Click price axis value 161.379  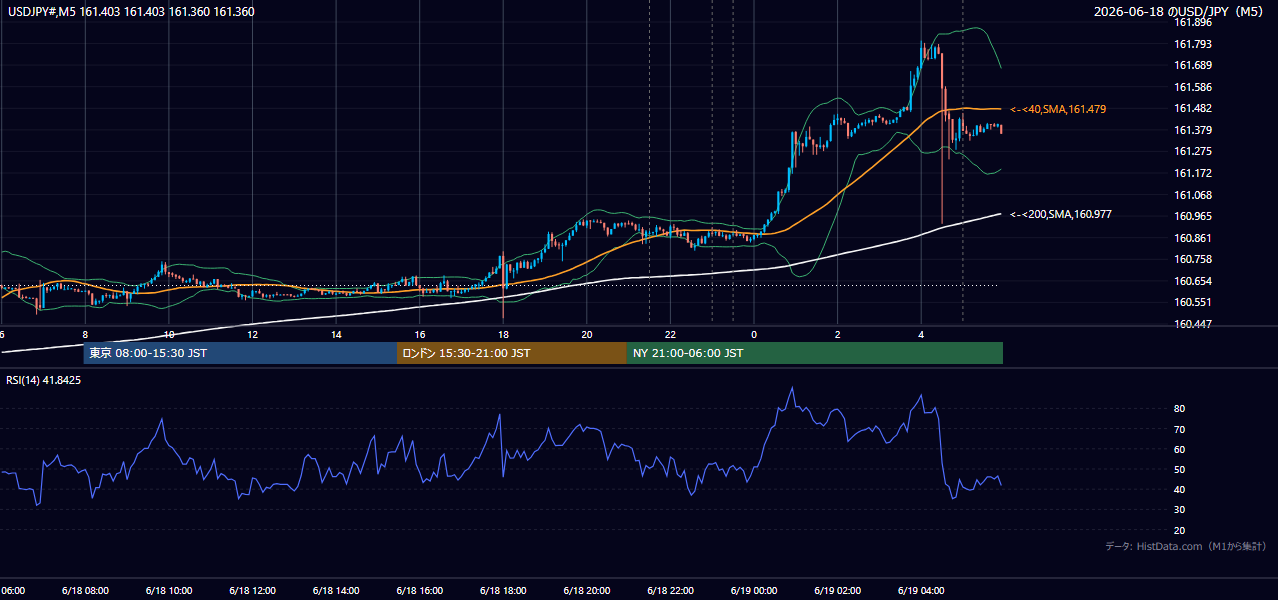click(x=1192, y=130)
